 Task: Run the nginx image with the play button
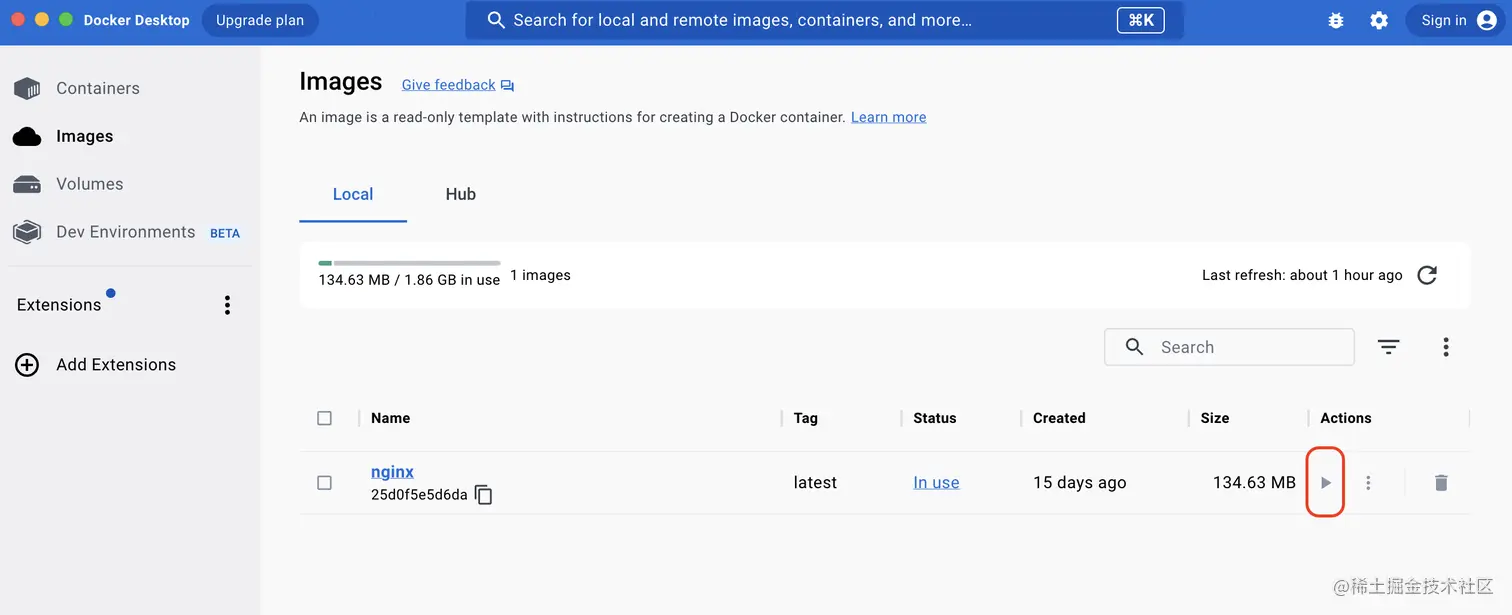1326,483
